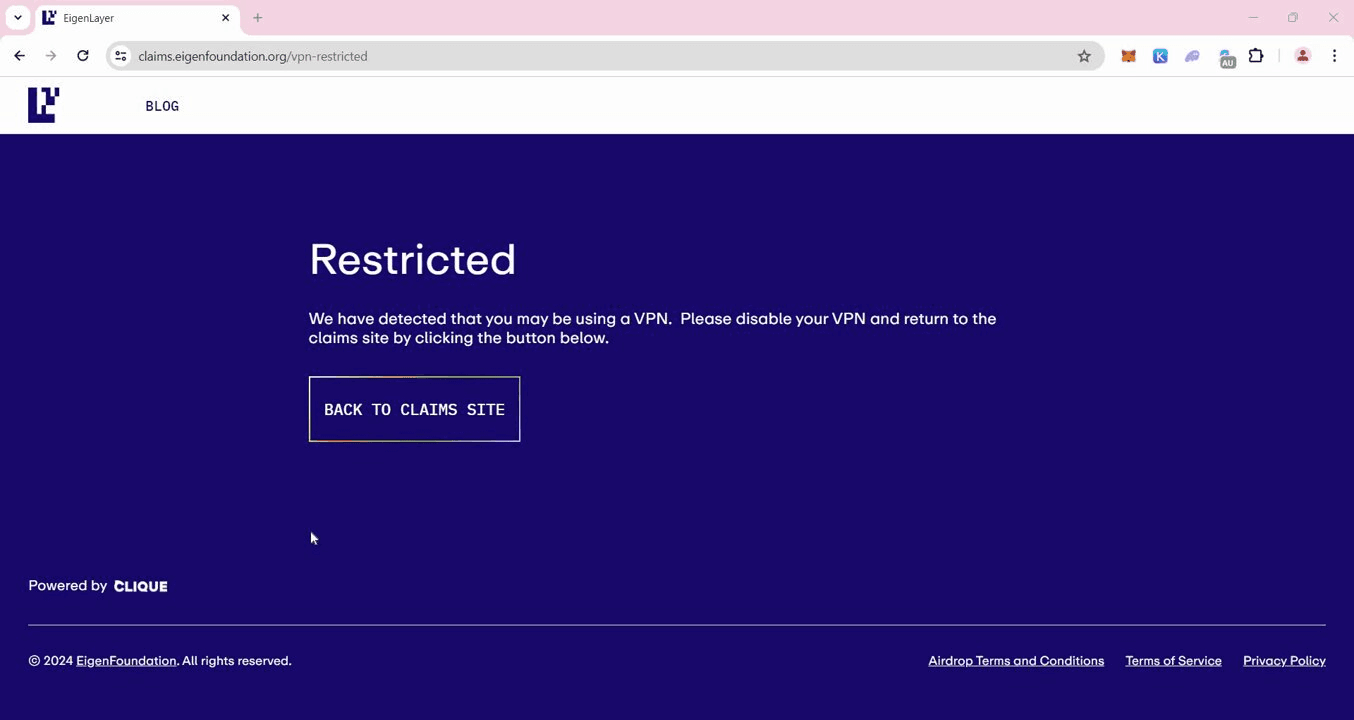Close the EigenLayer tab
1354x720 pixels.
click(x=225, y=18)
